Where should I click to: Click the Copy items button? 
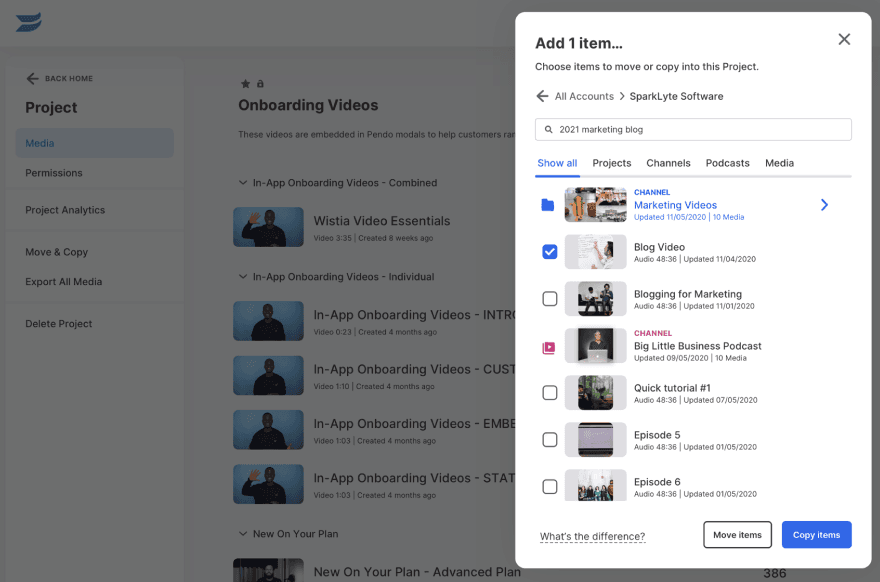click(x=816, y=535)
